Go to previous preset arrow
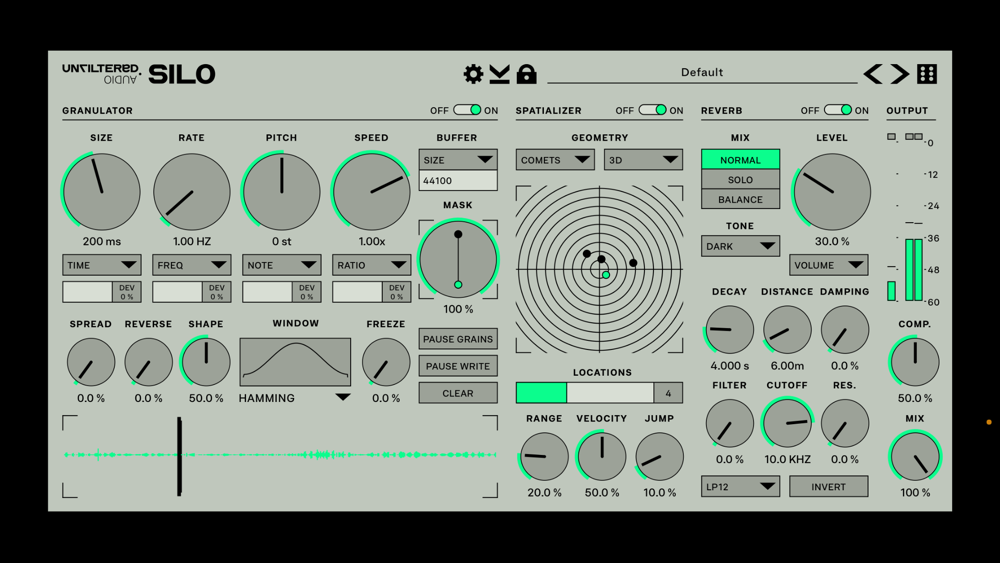This screenshot has width=1000, height=563. (873, 74)
